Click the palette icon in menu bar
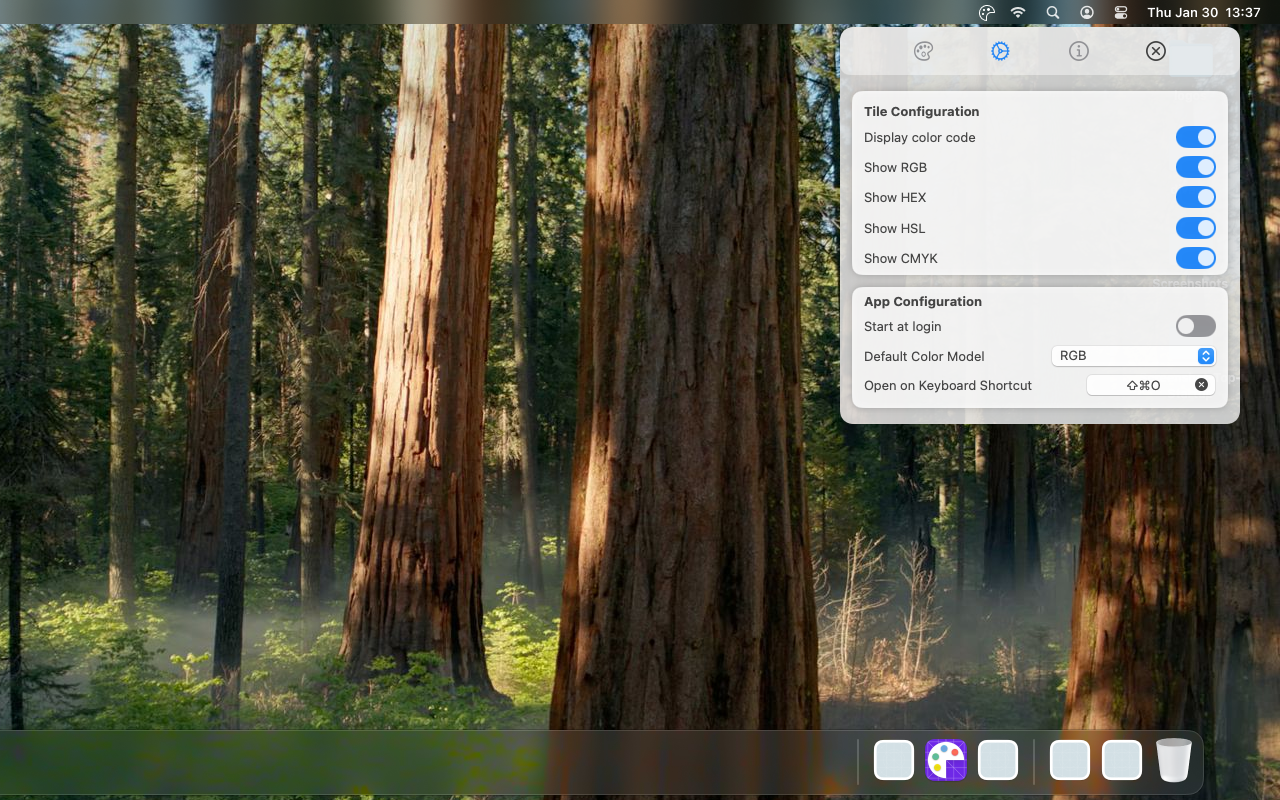Viewport: 1280px width, 800px height. point(987,13)
